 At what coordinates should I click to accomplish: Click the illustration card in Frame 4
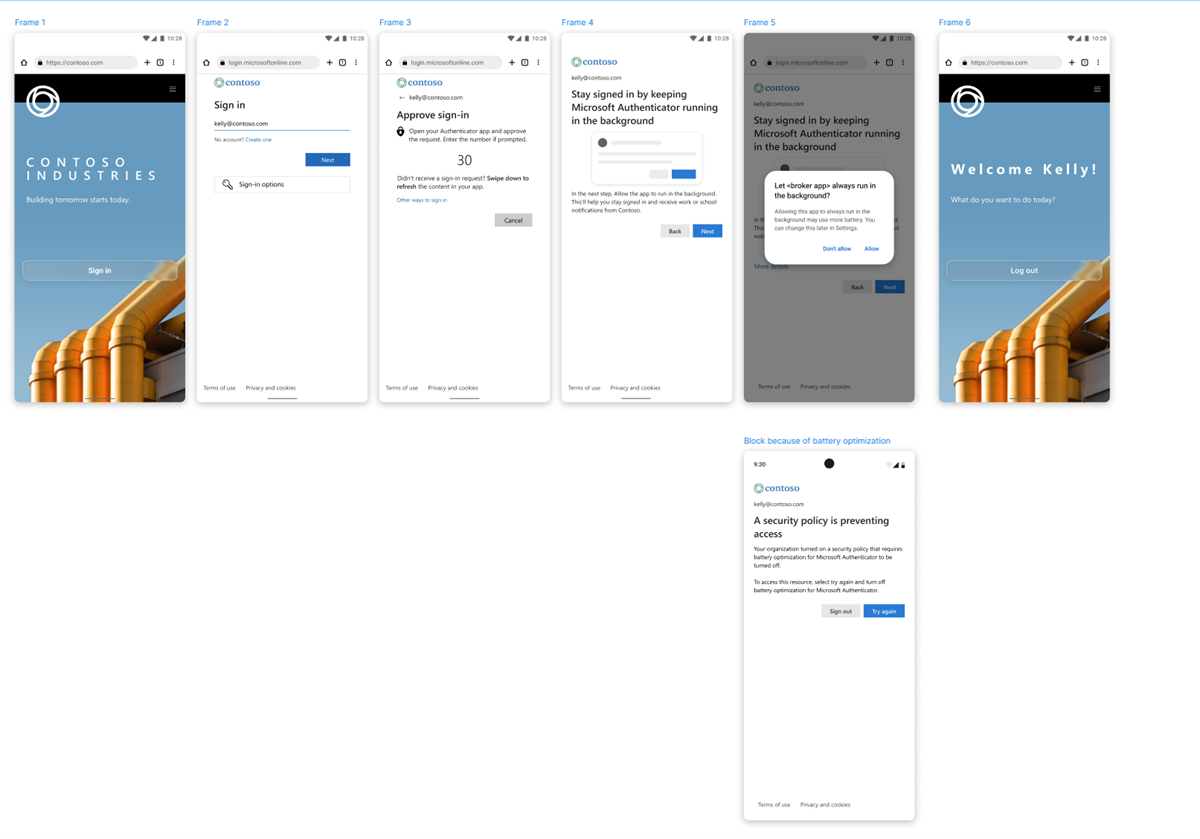point(647,158)
